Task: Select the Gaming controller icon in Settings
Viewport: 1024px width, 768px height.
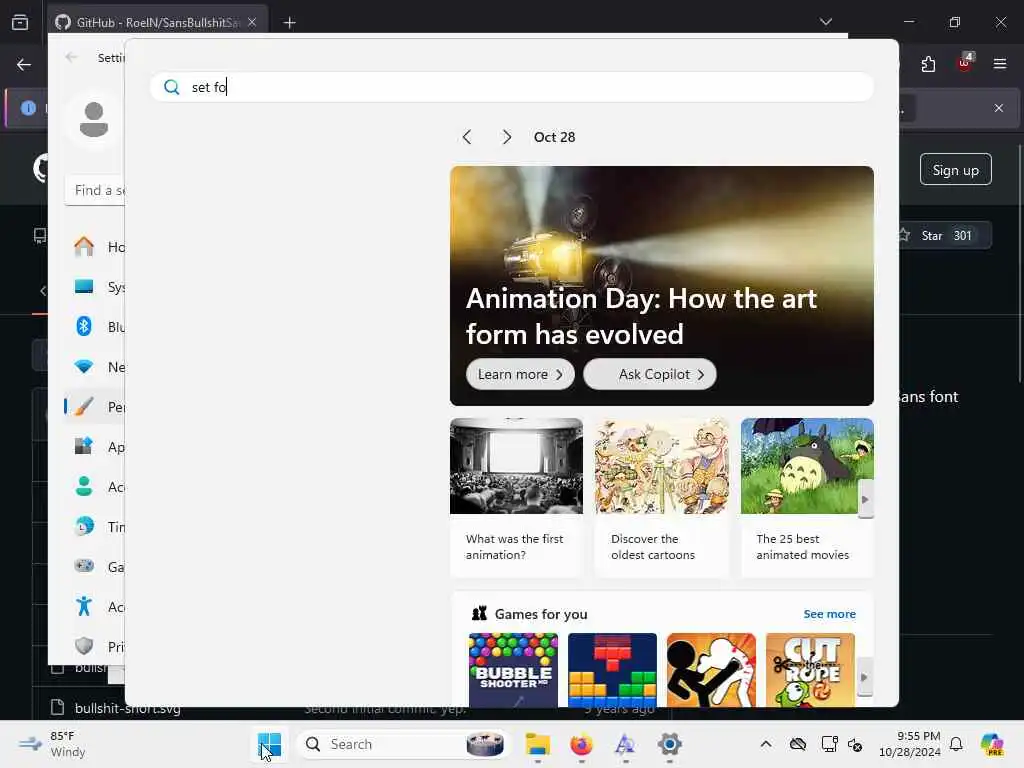Action: point(84,566)
